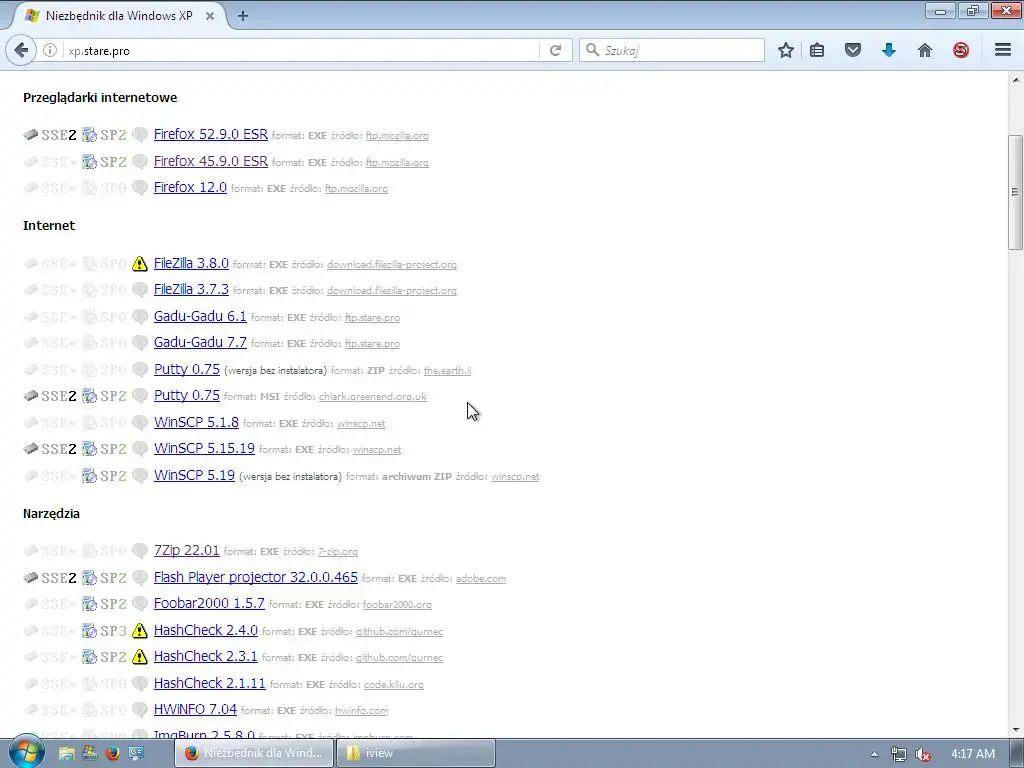1024x768 pixels.
Task: Visit code.kliu.org source link
Action: coord(394,685)
